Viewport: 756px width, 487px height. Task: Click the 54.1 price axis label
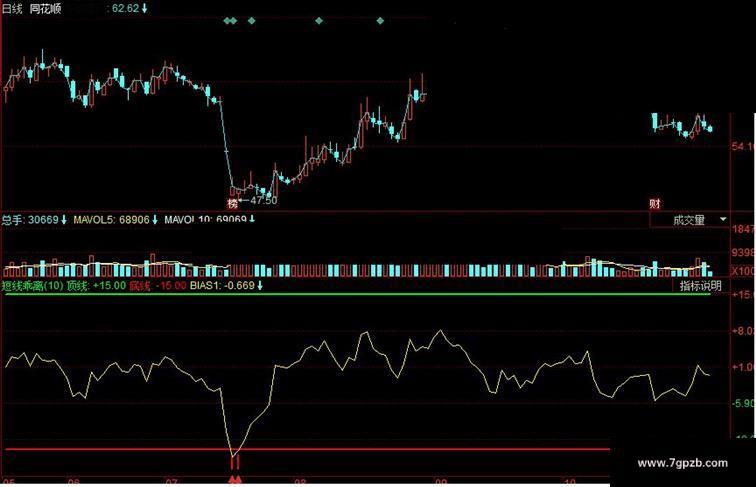point(743,147)
